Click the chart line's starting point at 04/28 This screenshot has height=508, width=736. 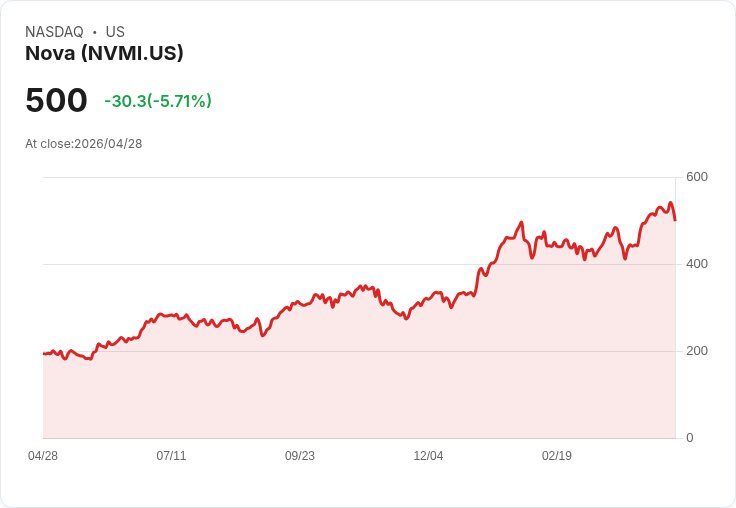pos(44,354)
